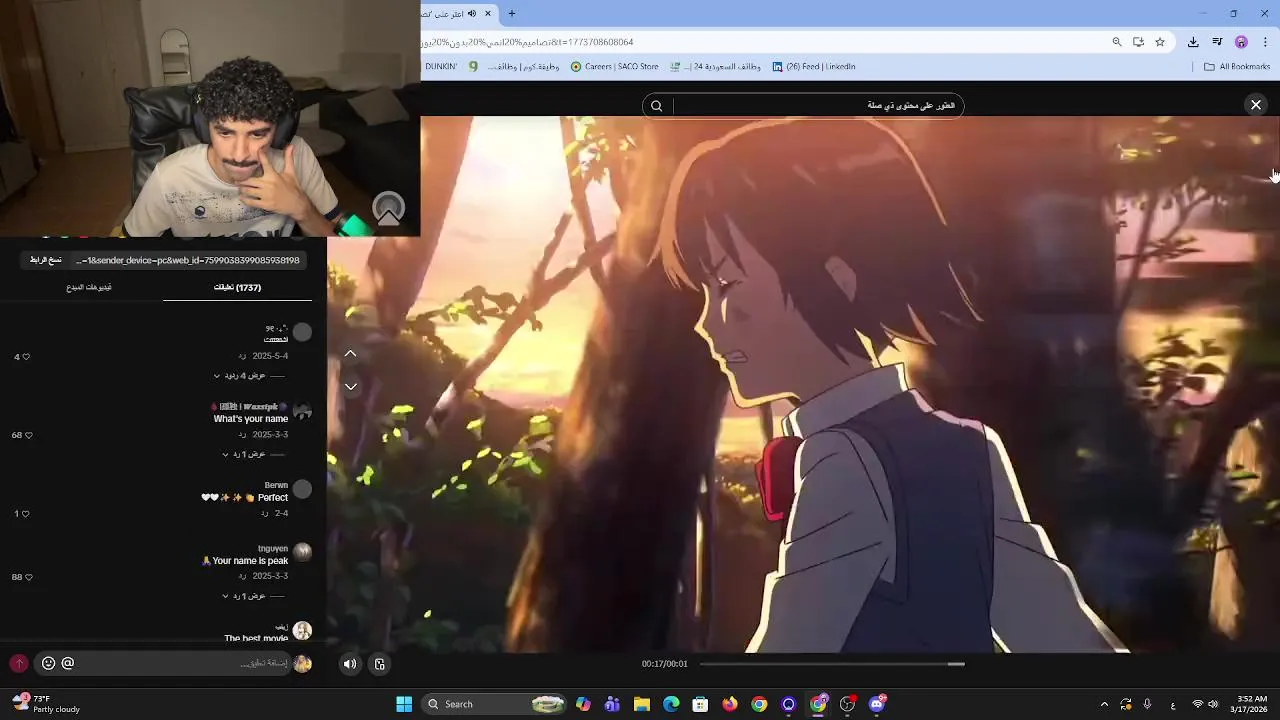Open Microsoft Store from the taskbar
Screen dimensions: 1280x720
pos(700,704)
